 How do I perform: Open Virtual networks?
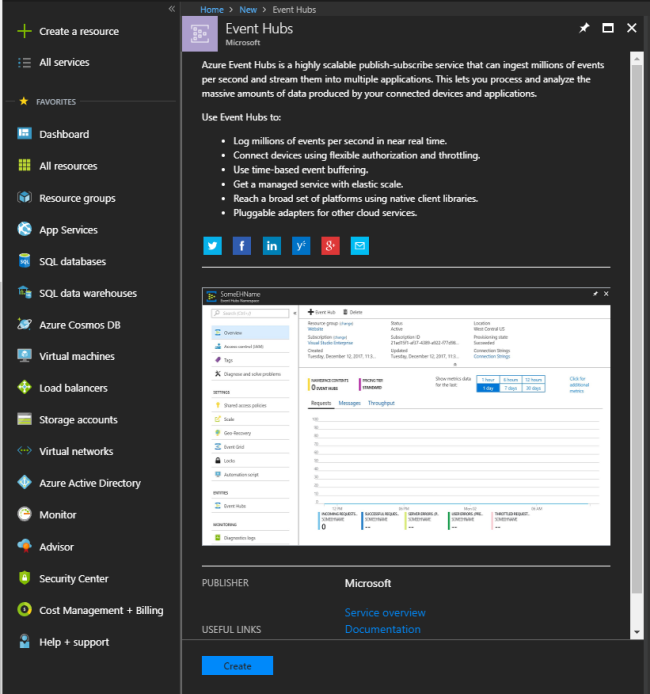pyautogui.click(x=65, y=451)
